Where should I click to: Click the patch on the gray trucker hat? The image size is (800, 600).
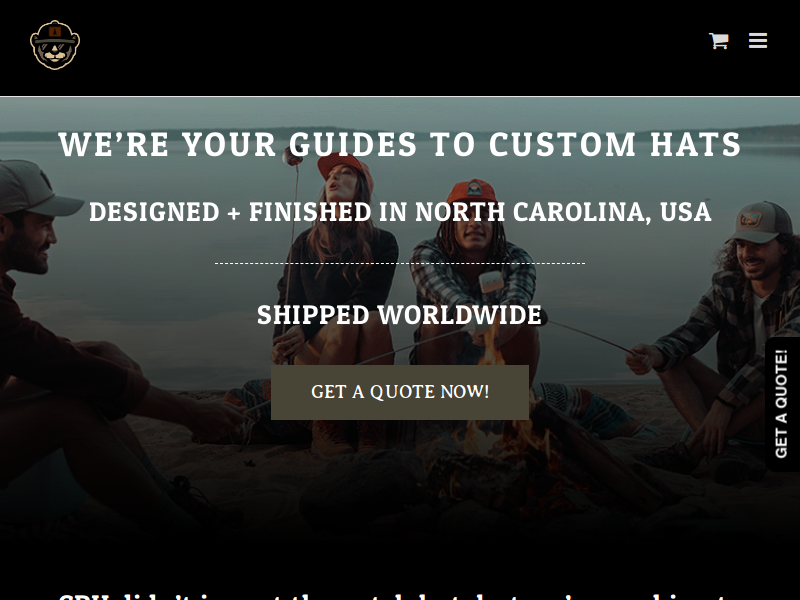click(x=751, y=220)
